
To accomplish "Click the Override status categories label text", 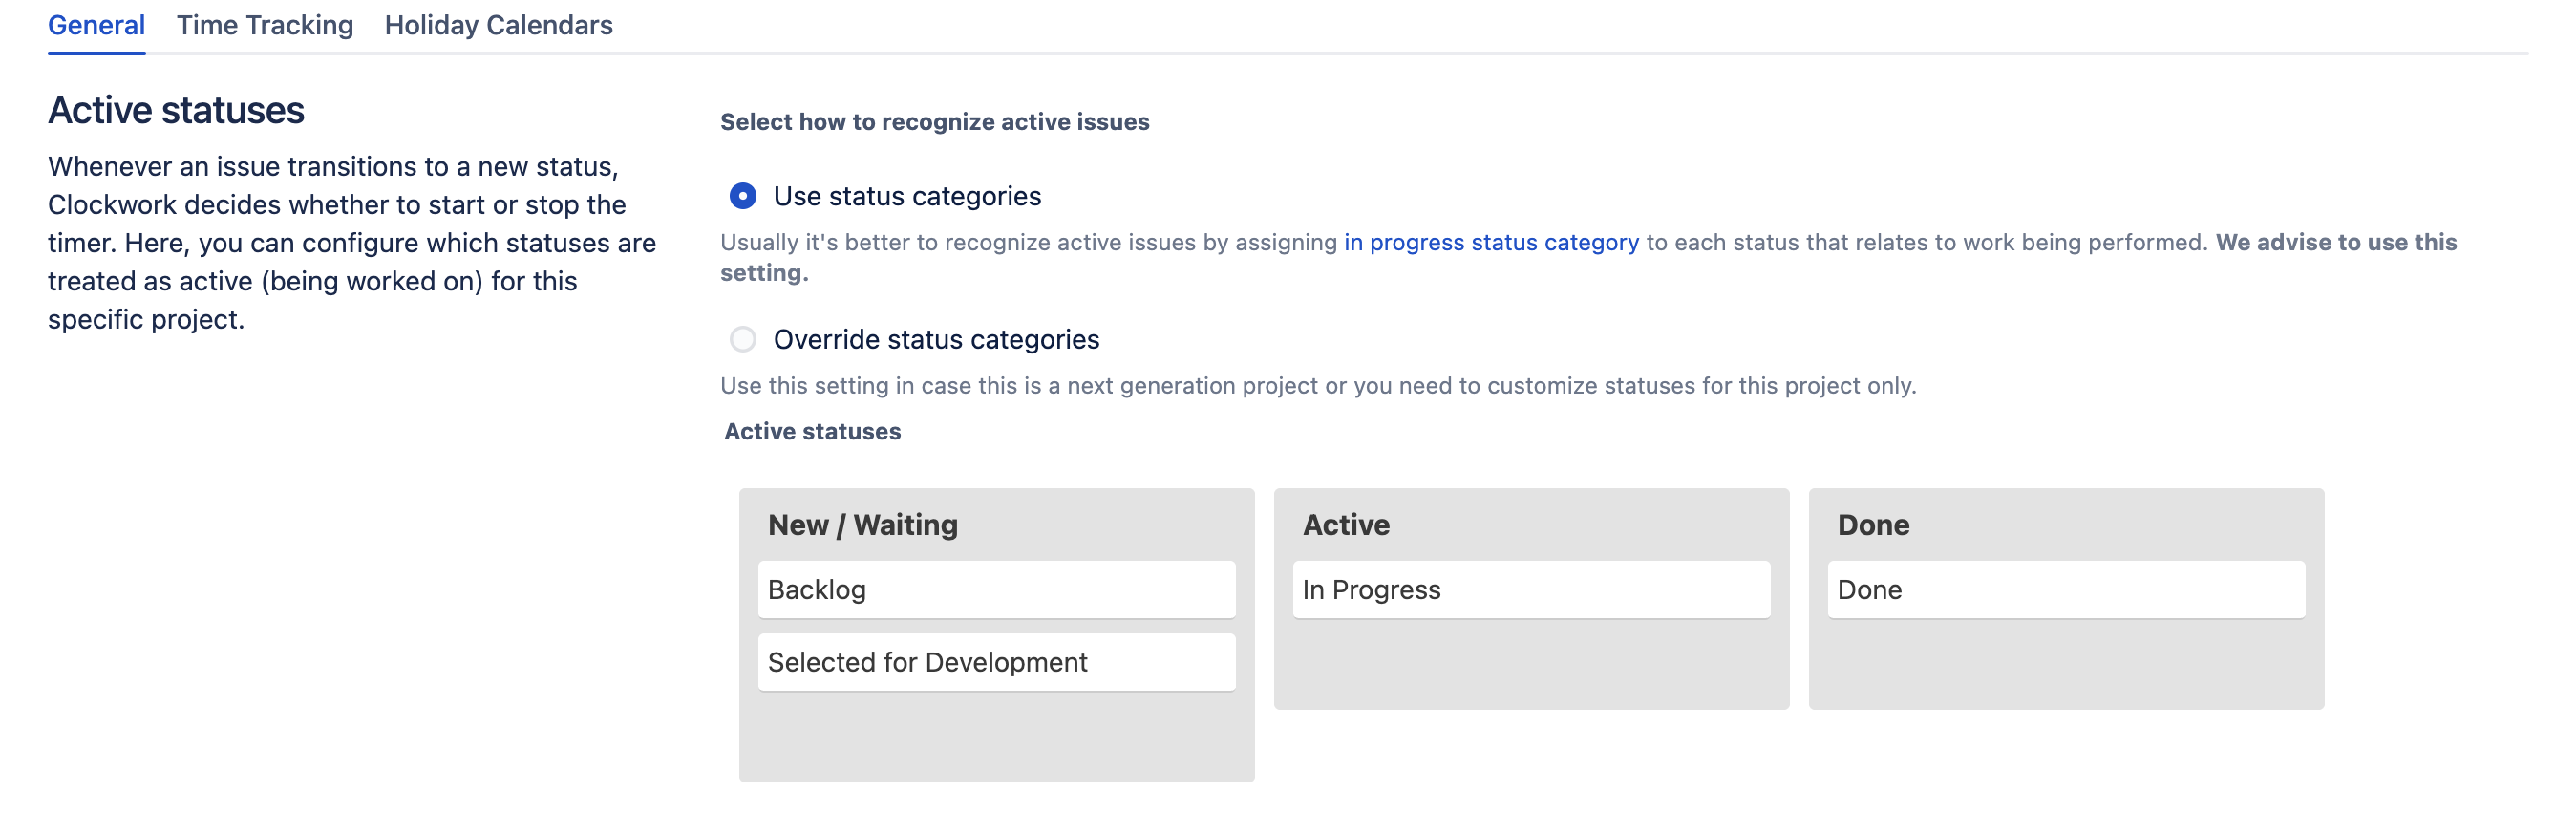I will click(935, 339).
